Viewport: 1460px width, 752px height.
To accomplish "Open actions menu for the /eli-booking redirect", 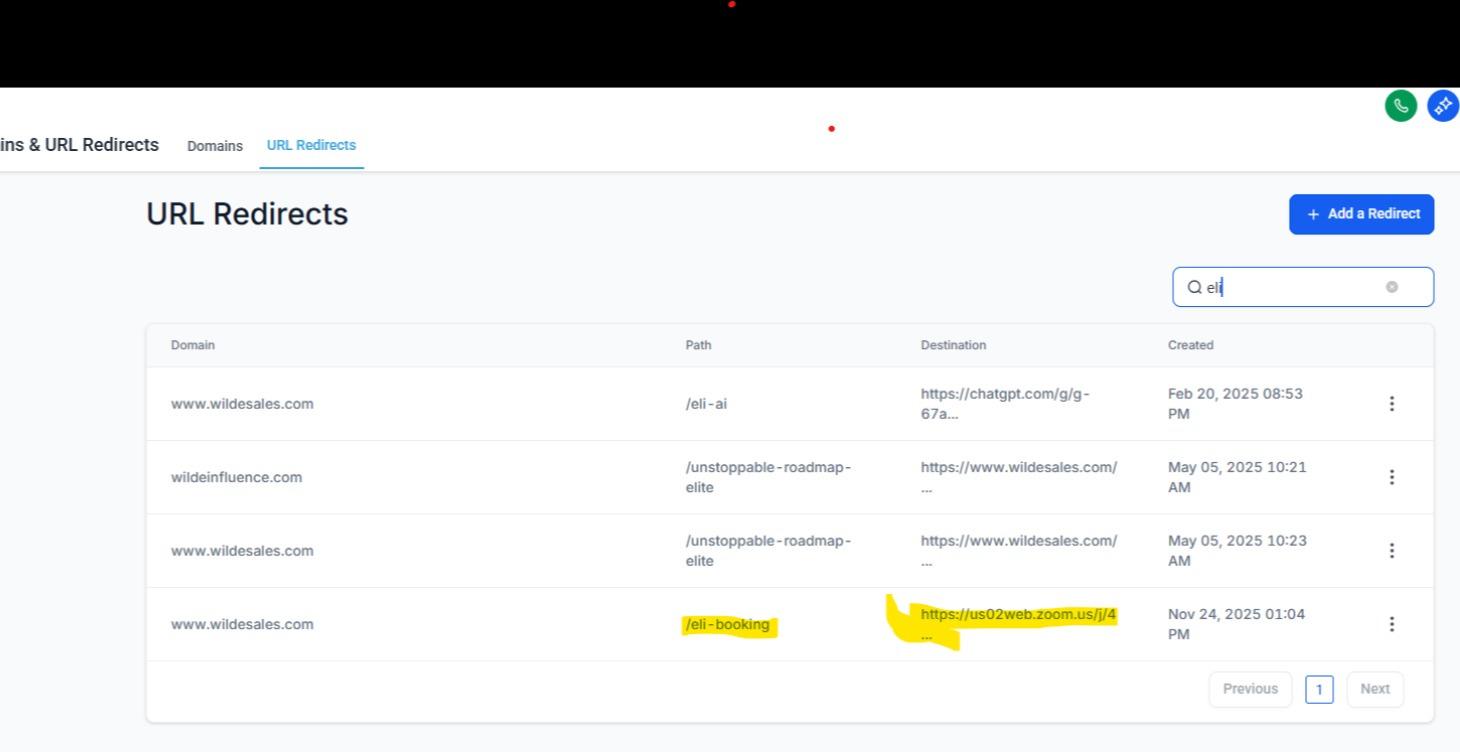I will pyautogui.click(x=1391, y=624).
